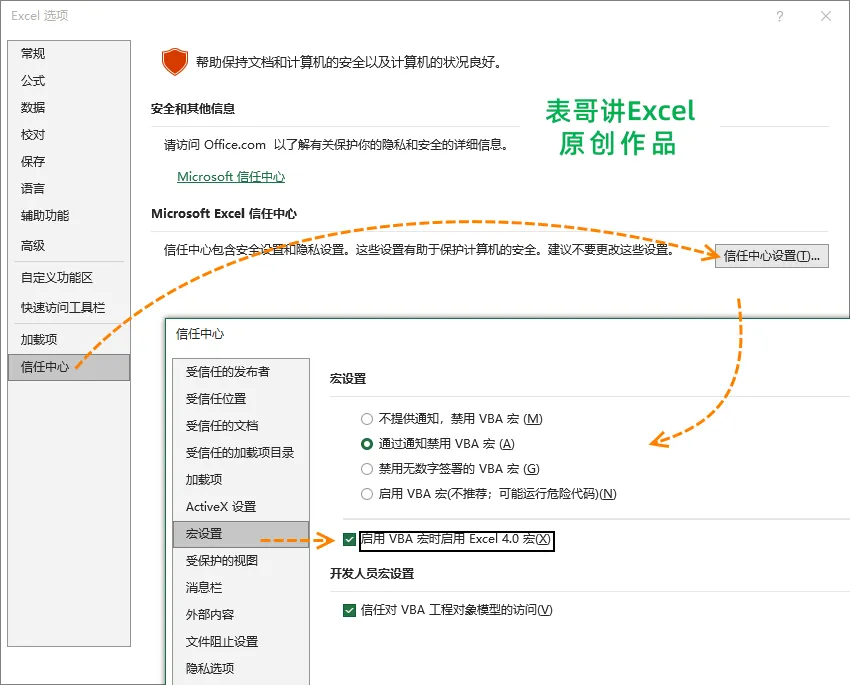Image resolution: width=850 pixels, height=685 pixels.
Task: Close the Excel Options dialog
Action: click(826, 16)
